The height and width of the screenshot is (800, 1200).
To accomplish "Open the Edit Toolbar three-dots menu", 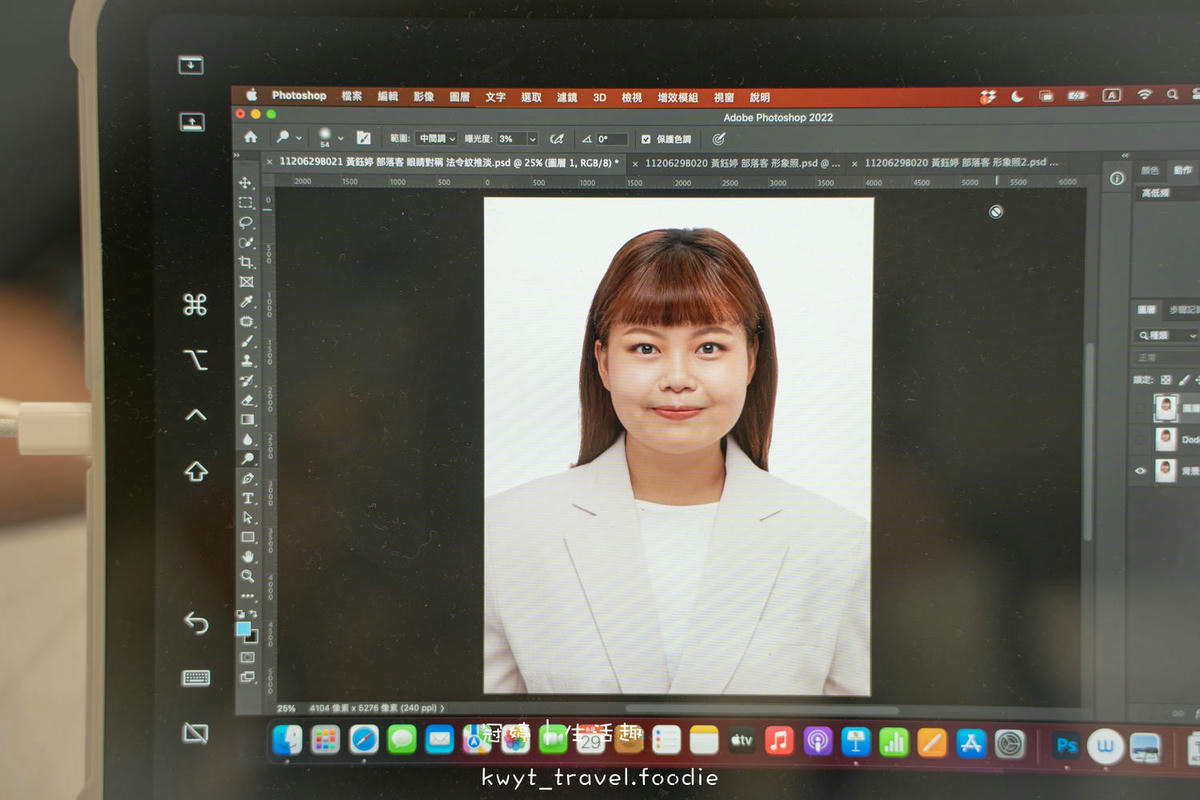I will click(x=246, y=596).
